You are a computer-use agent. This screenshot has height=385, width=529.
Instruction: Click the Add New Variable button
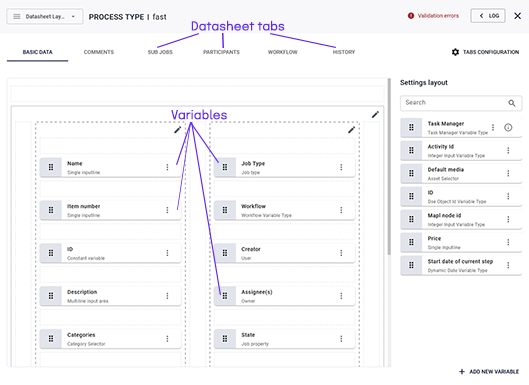tap(489, 372)
